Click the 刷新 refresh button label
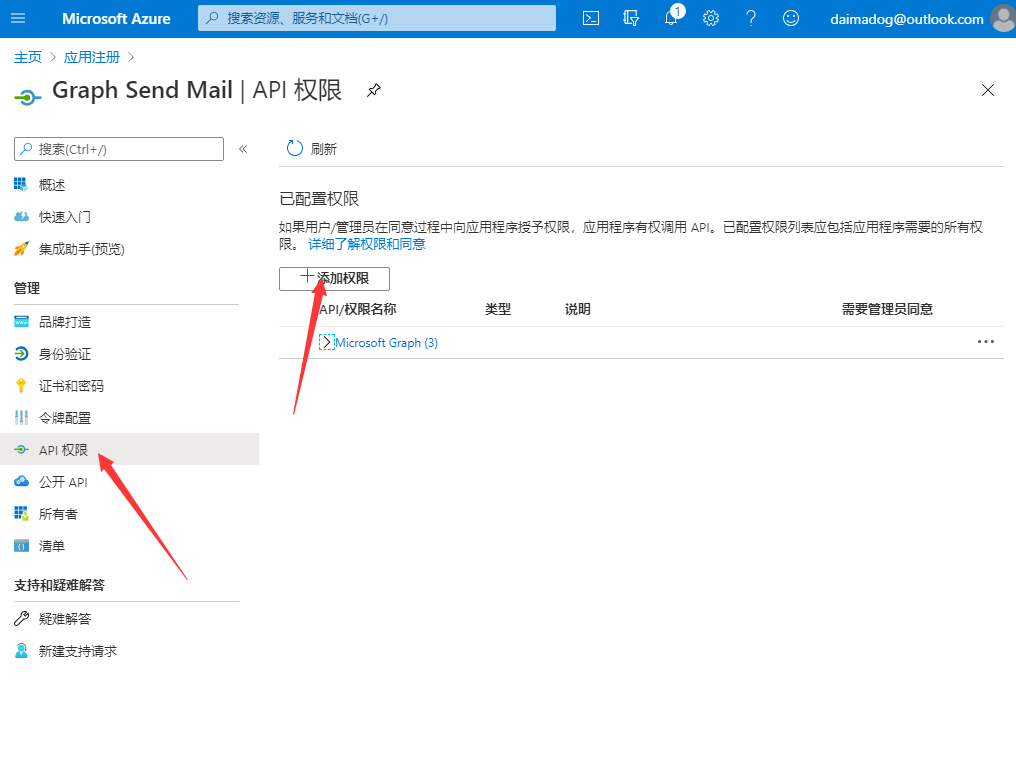Viewport: 1016px width, 776px height. pos(324,149)
